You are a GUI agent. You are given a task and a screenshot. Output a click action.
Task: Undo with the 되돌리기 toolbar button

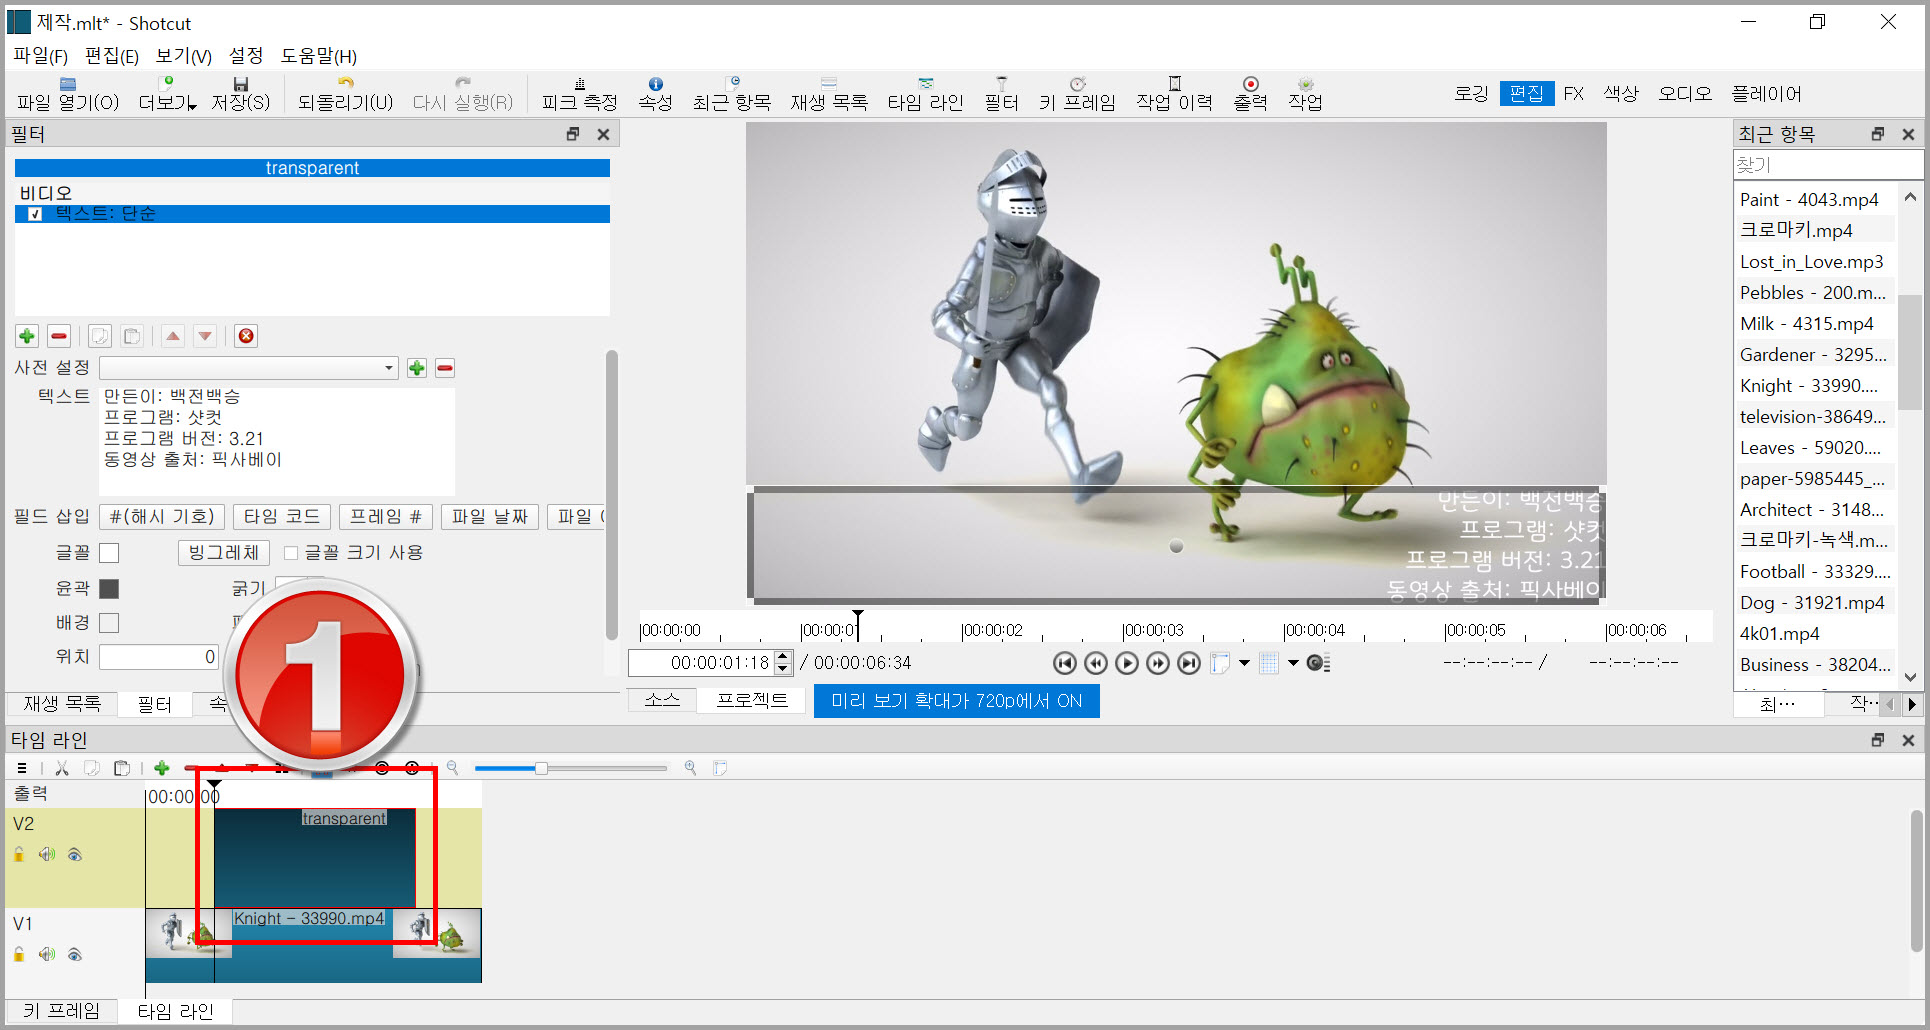[345, 94]
